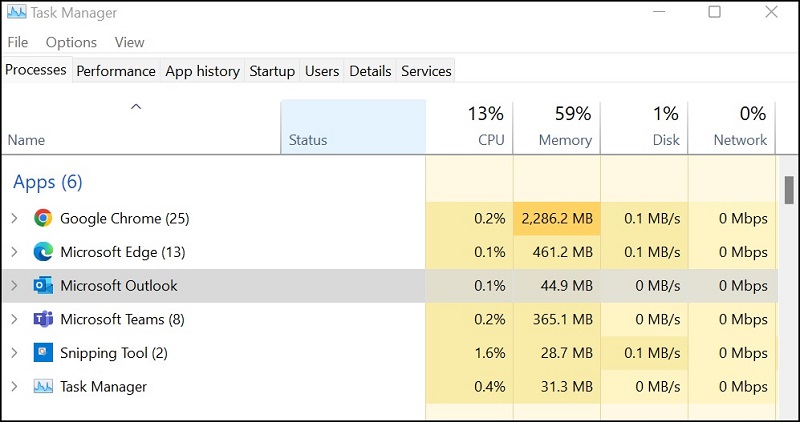Click the vertical scrollbar thumb
This screenshot has width=800, height=422.
point(789,188)
